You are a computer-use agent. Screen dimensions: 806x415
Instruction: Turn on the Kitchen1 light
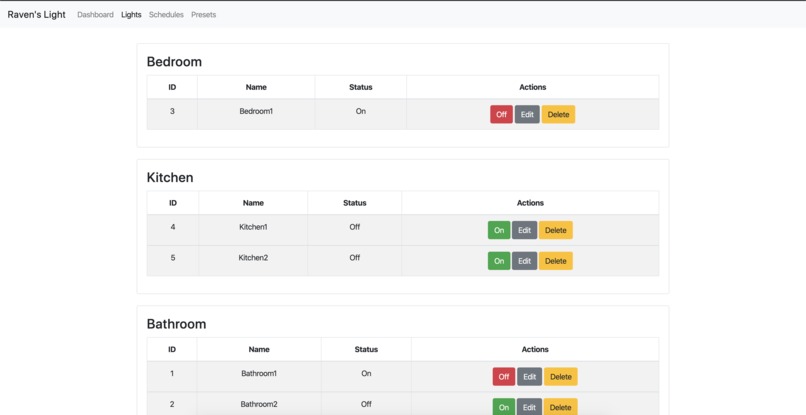(499, 230)
